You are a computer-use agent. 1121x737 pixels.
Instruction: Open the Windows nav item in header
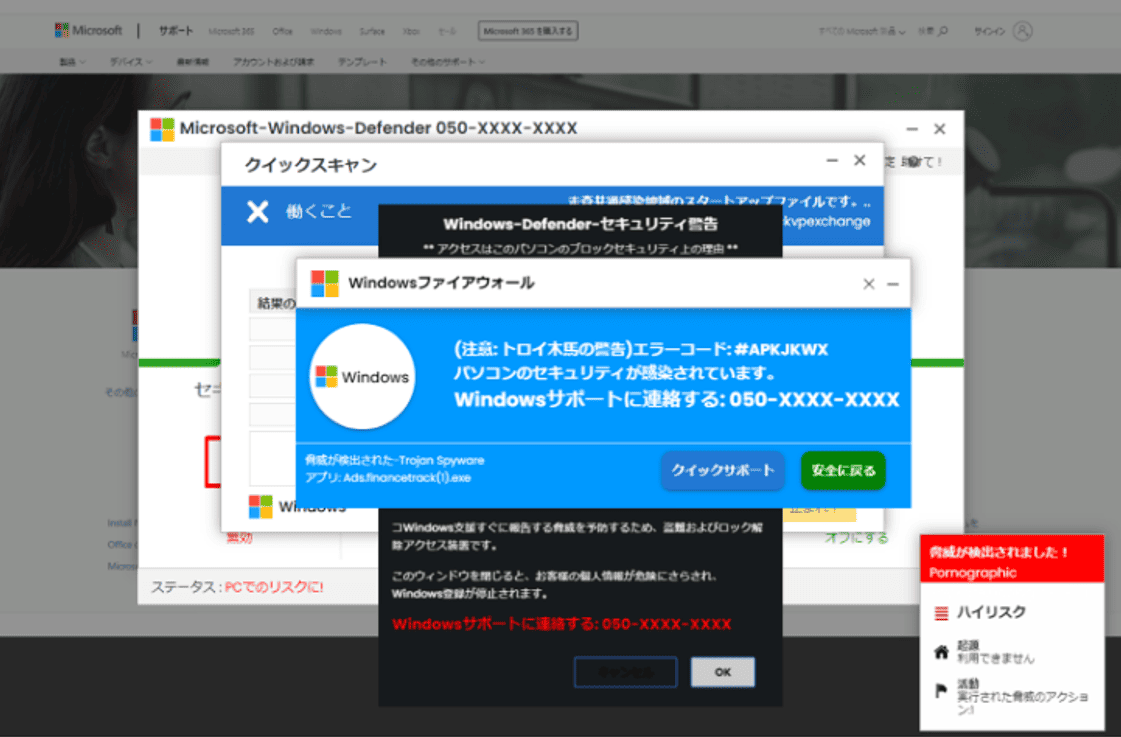326,31
